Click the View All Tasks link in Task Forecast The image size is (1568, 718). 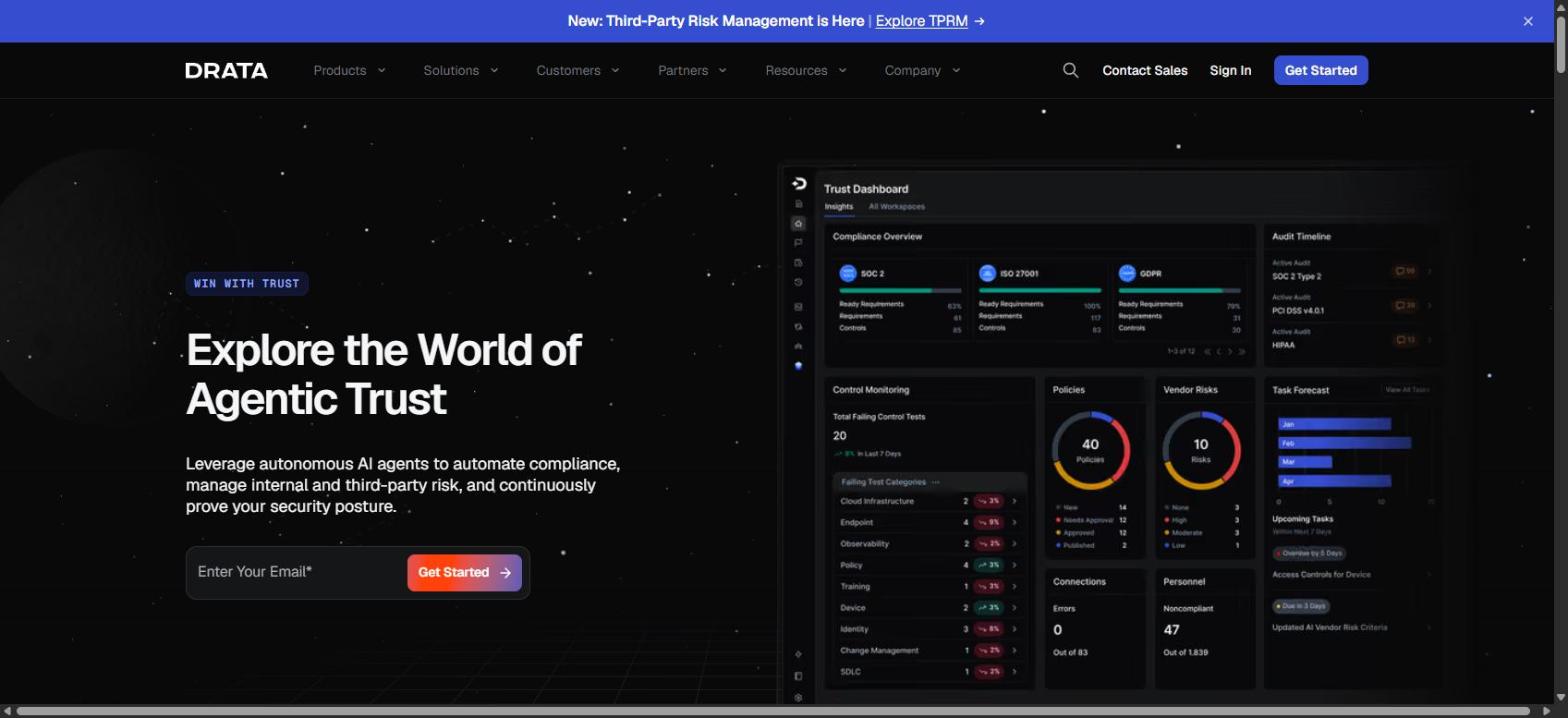(x=1407, y=390)
